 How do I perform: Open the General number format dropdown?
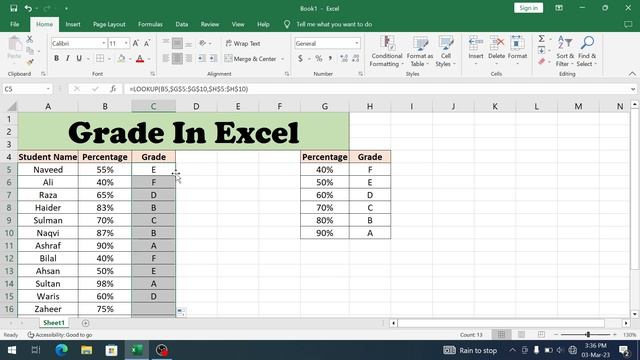click(x=356, y=43)
